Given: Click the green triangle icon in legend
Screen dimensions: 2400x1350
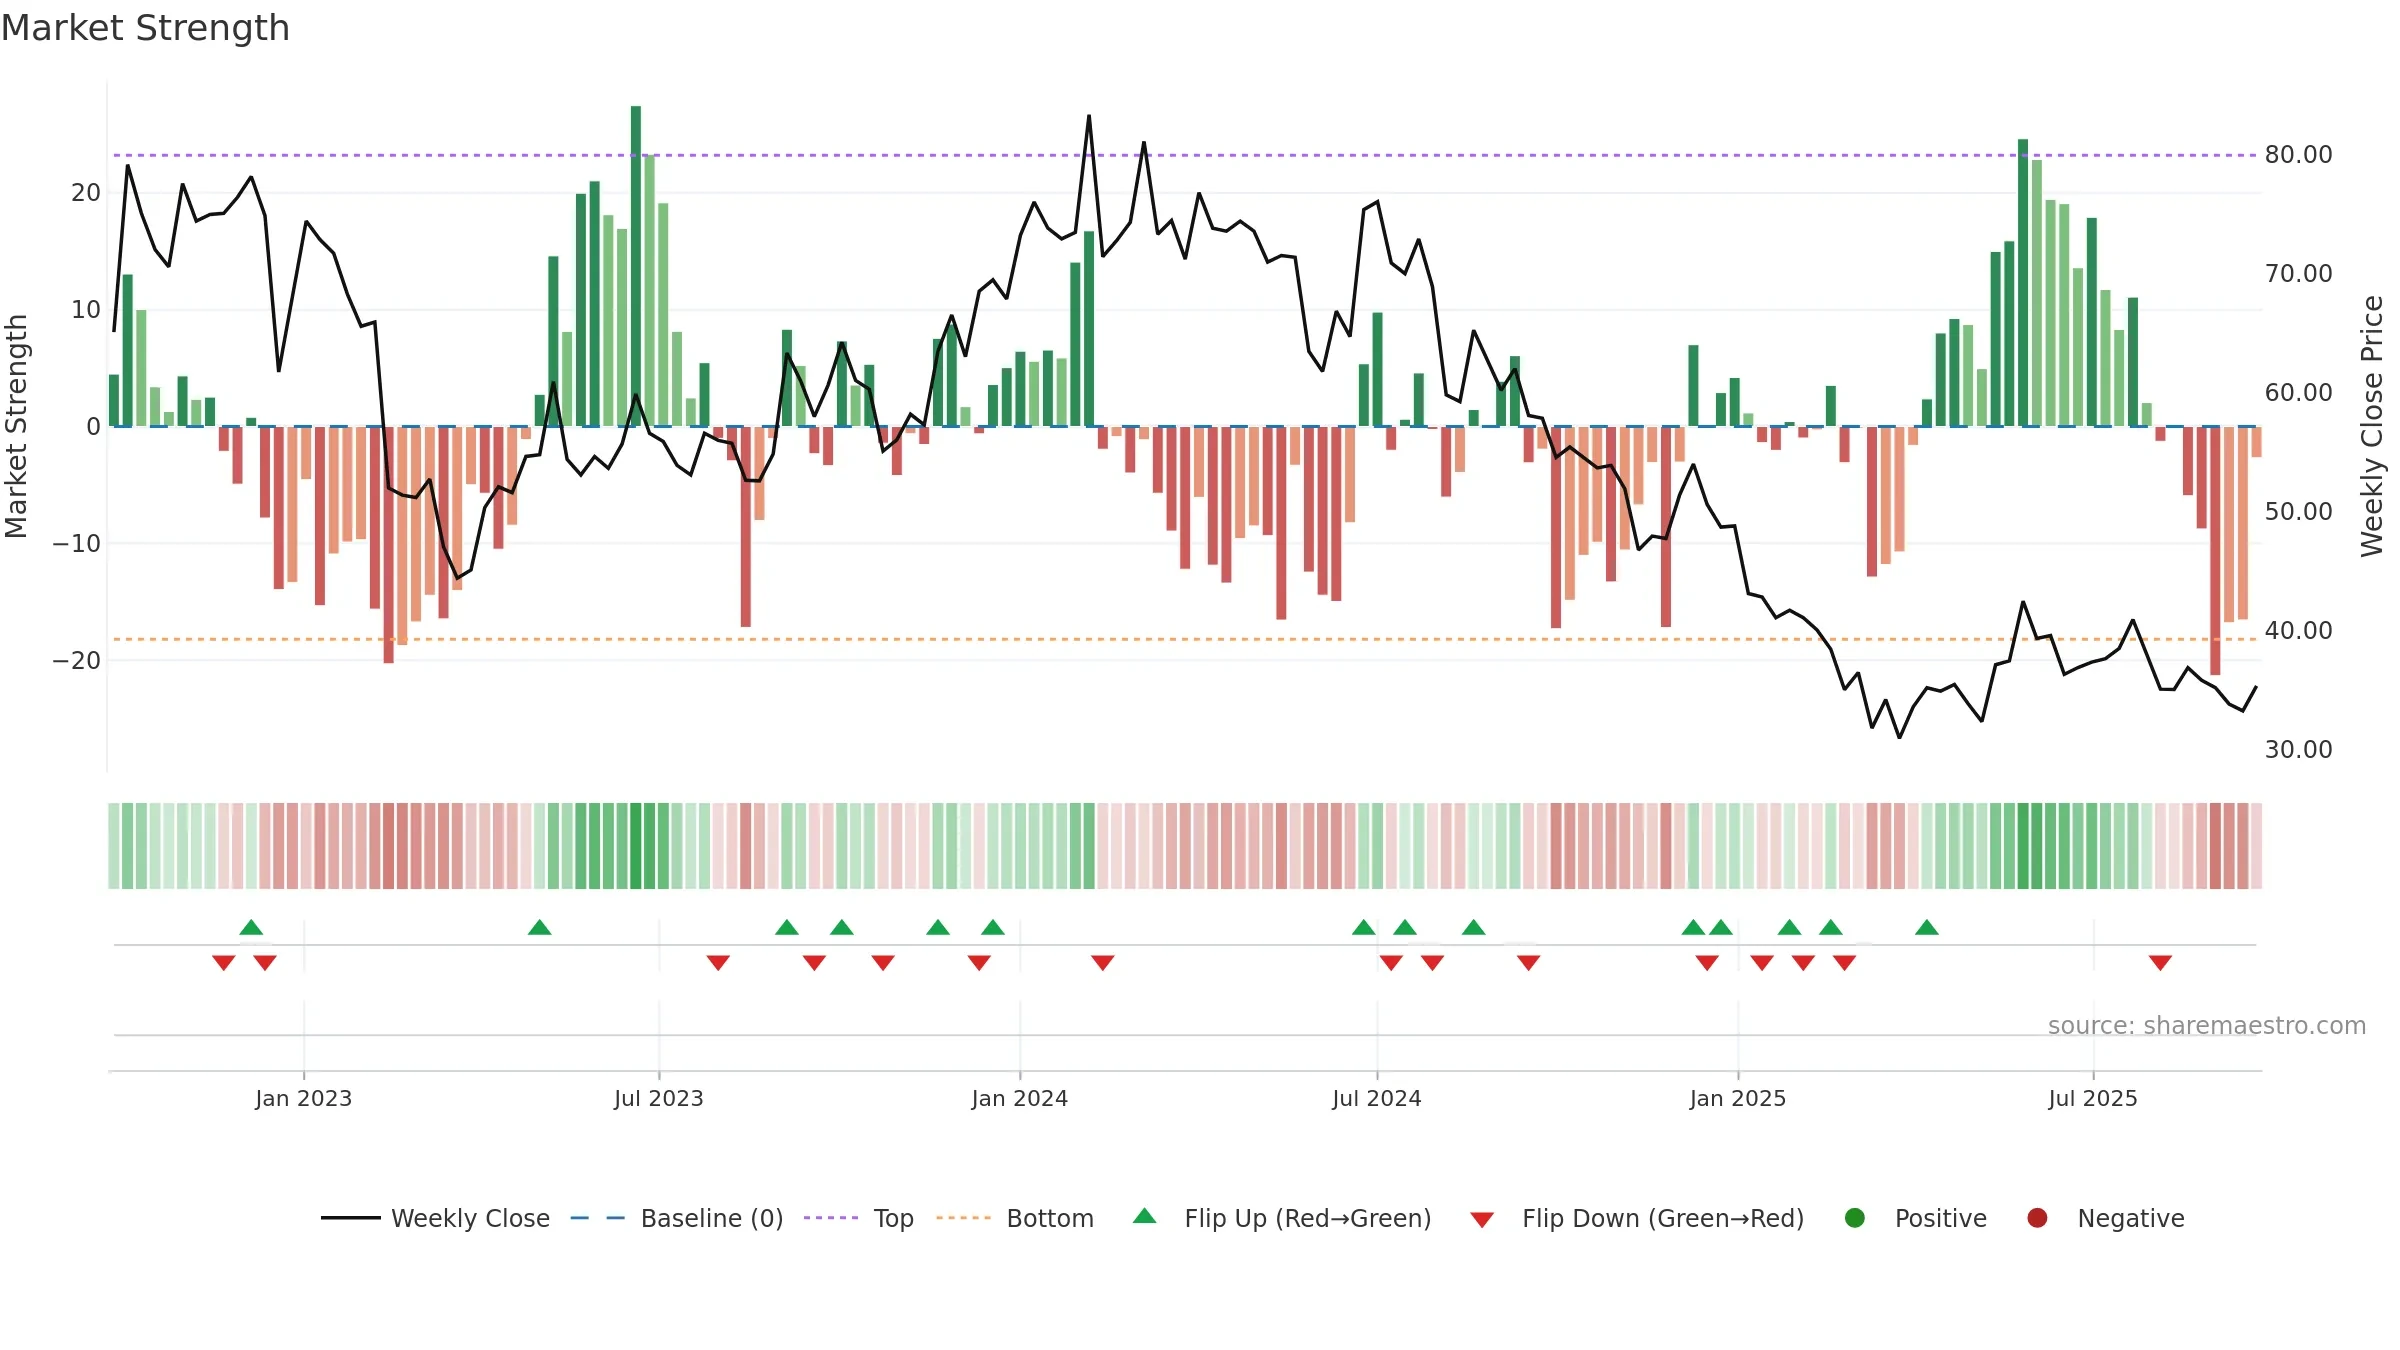Looking at the screenshot, I should [x=1145, y=1216].
